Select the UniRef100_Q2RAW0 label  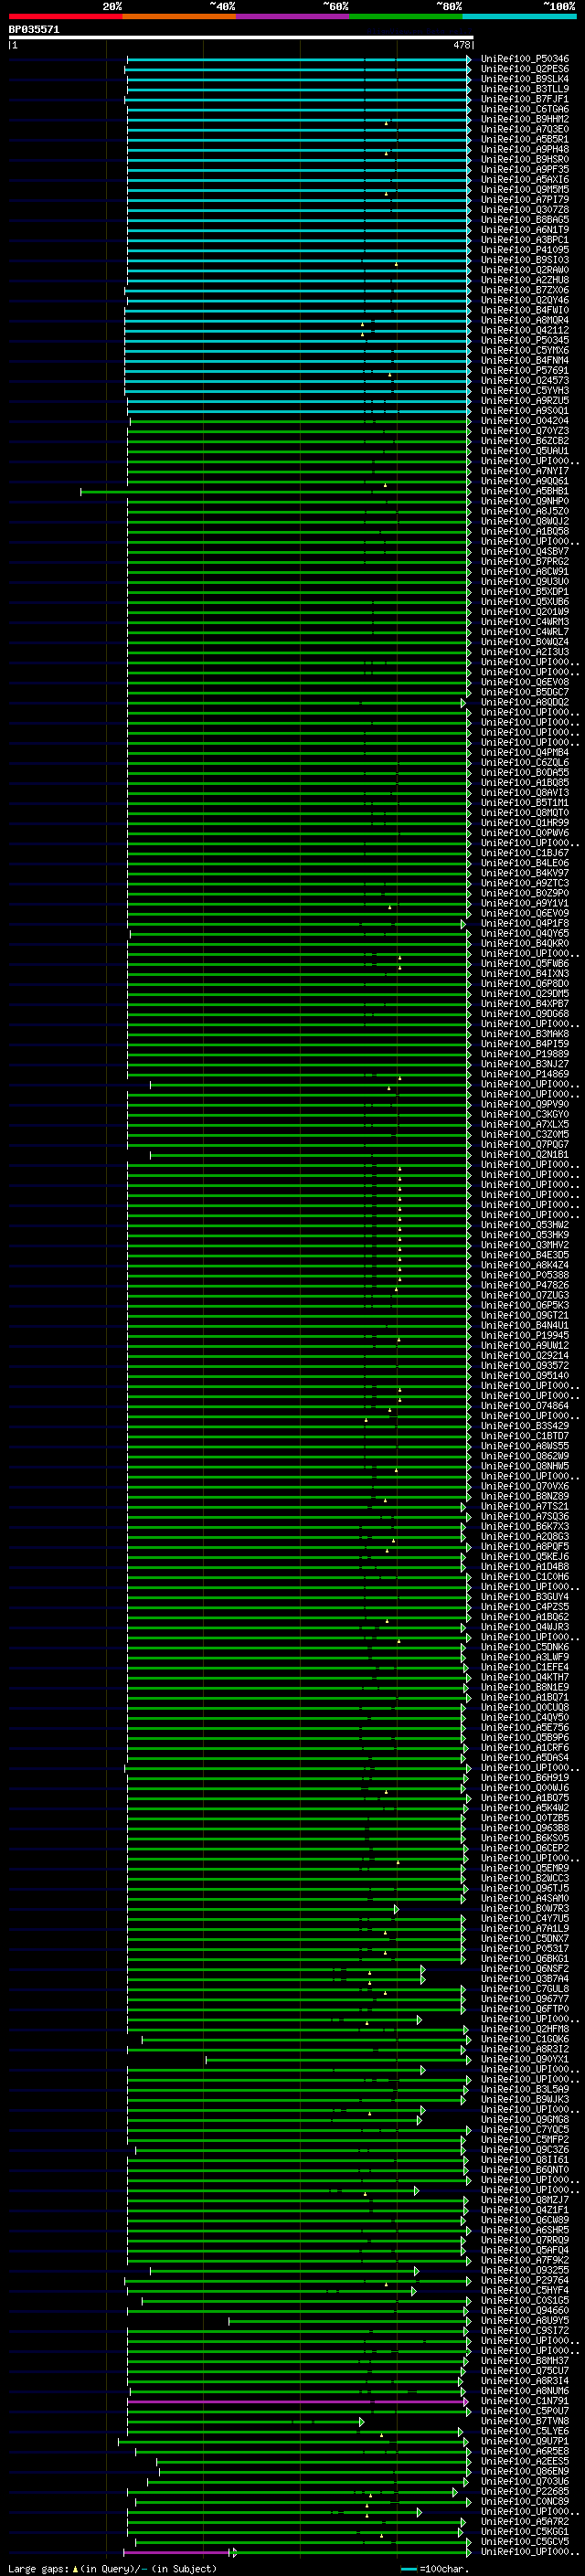[525, 270]
